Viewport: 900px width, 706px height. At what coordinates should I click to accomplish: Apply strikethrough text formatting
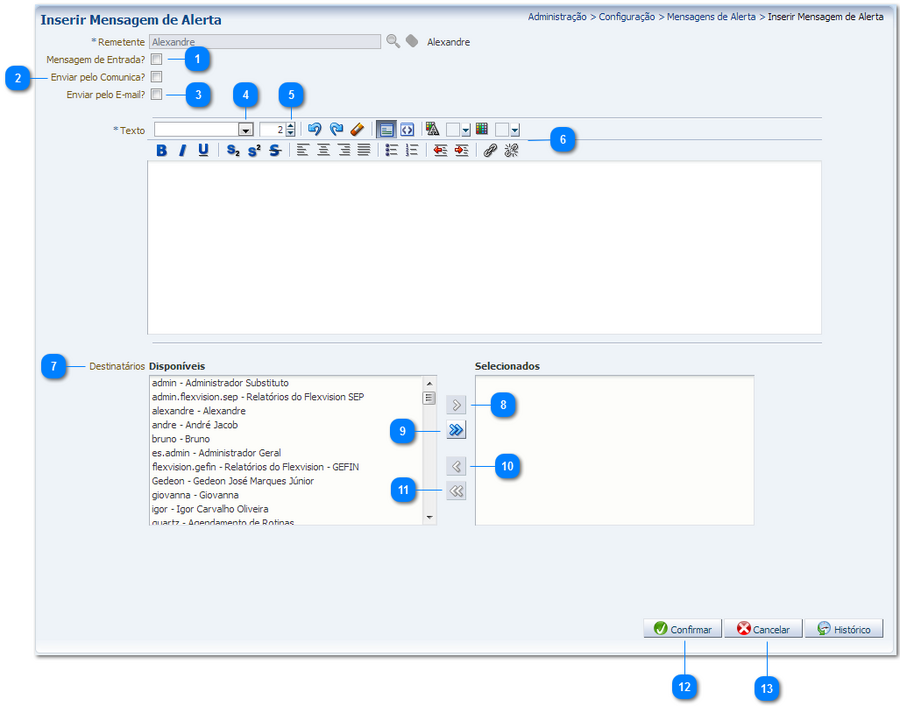(x=275, y=151)
